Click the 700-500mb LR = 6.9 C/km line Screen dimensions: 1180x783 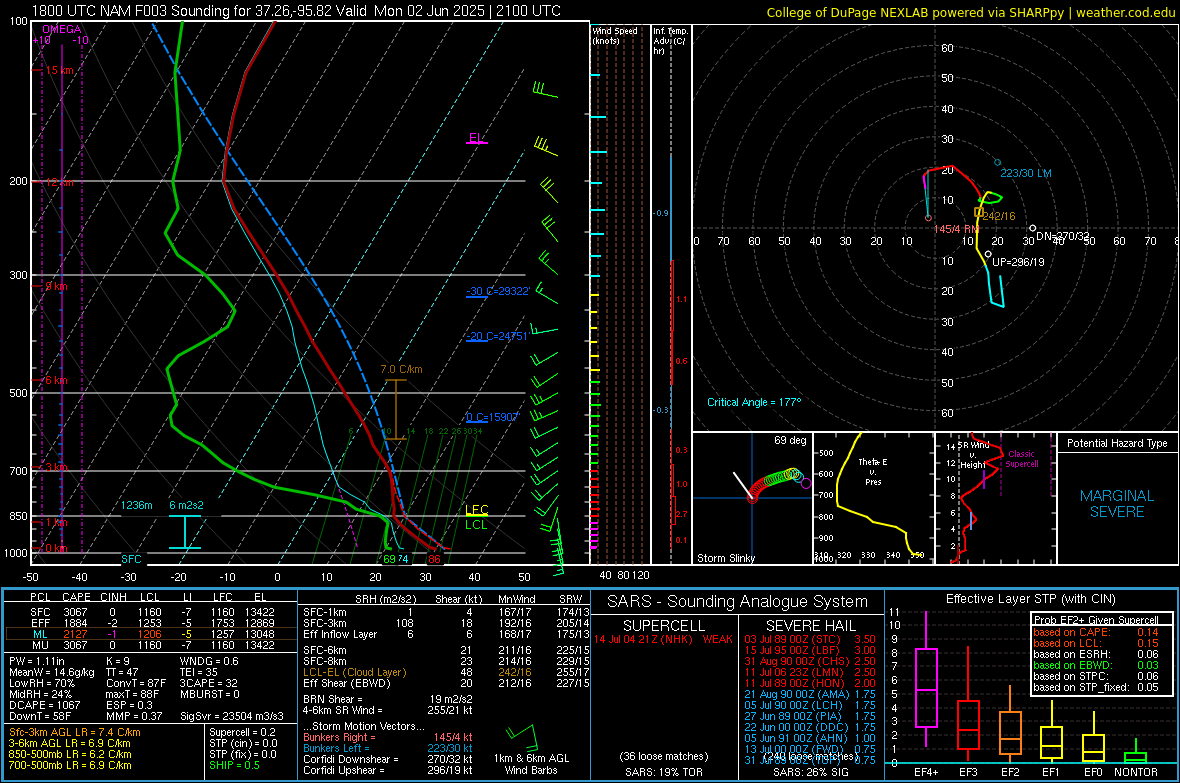click(x=70, y=765)
